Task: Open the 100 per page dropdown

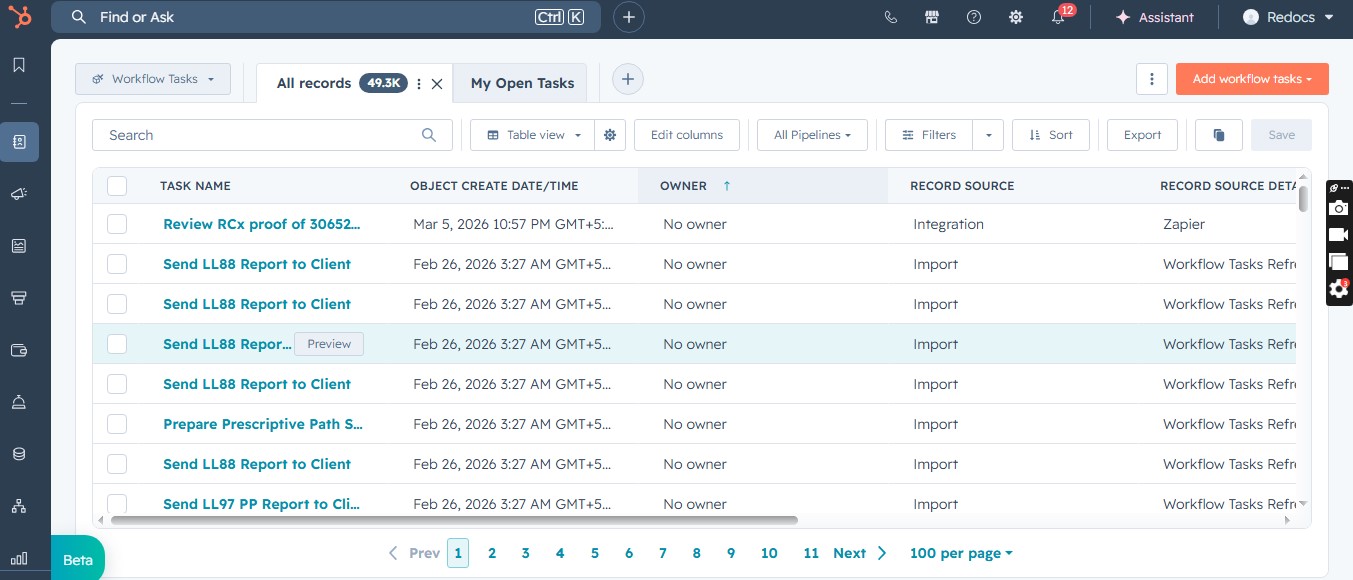Action: (960, 553)
